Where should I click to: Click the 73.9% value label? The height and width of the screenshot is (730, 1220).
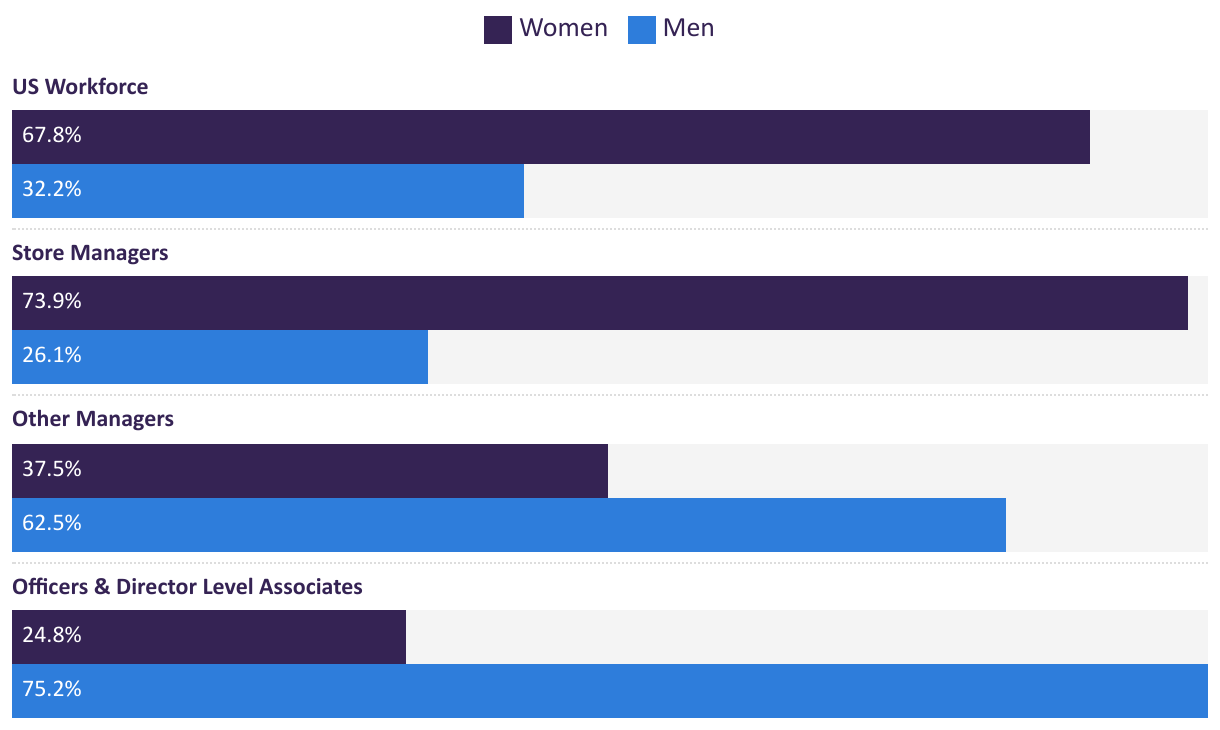pyautogui.click(x=52, y=302)
